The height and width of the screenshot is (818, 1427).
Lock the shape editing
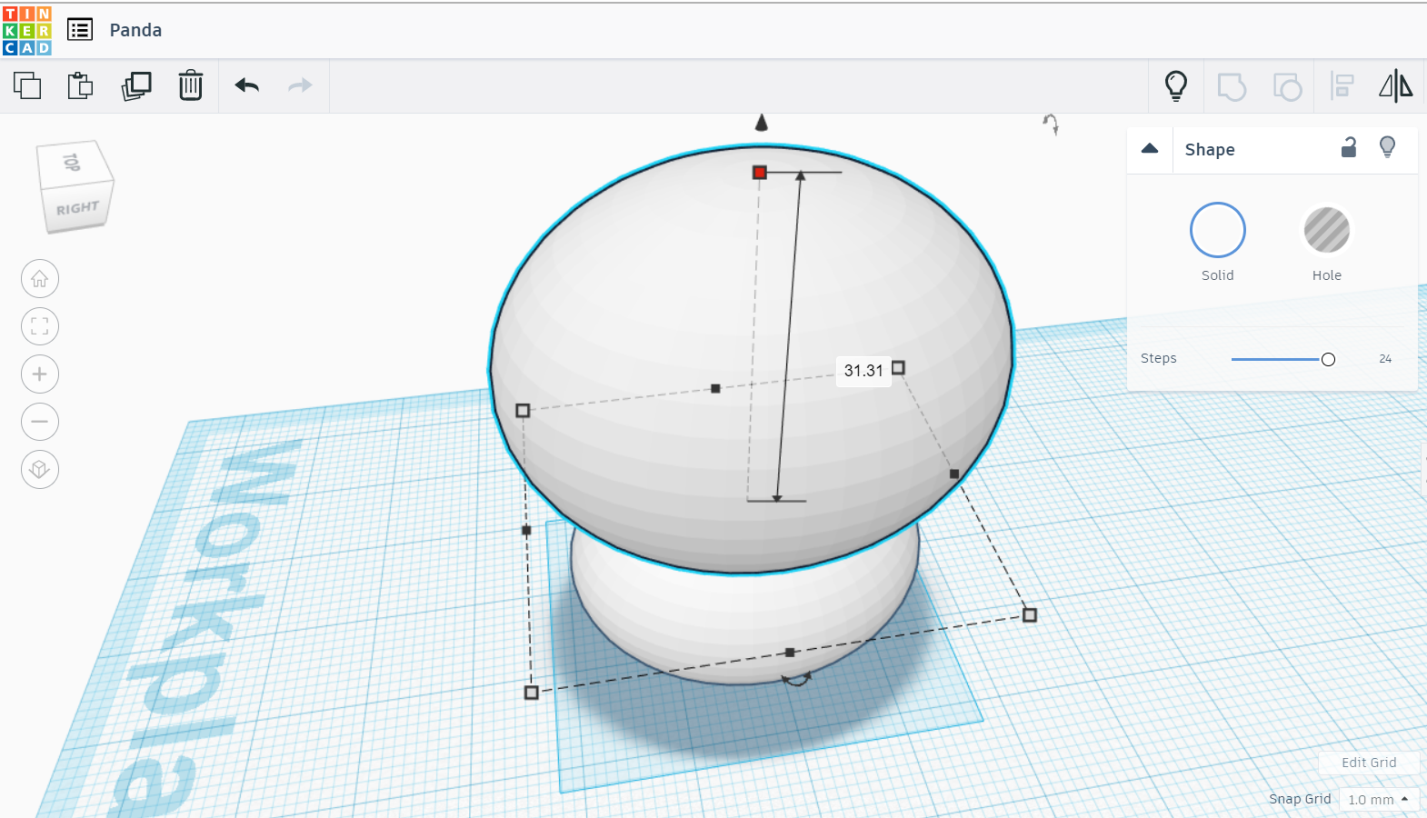(1349, 148)
